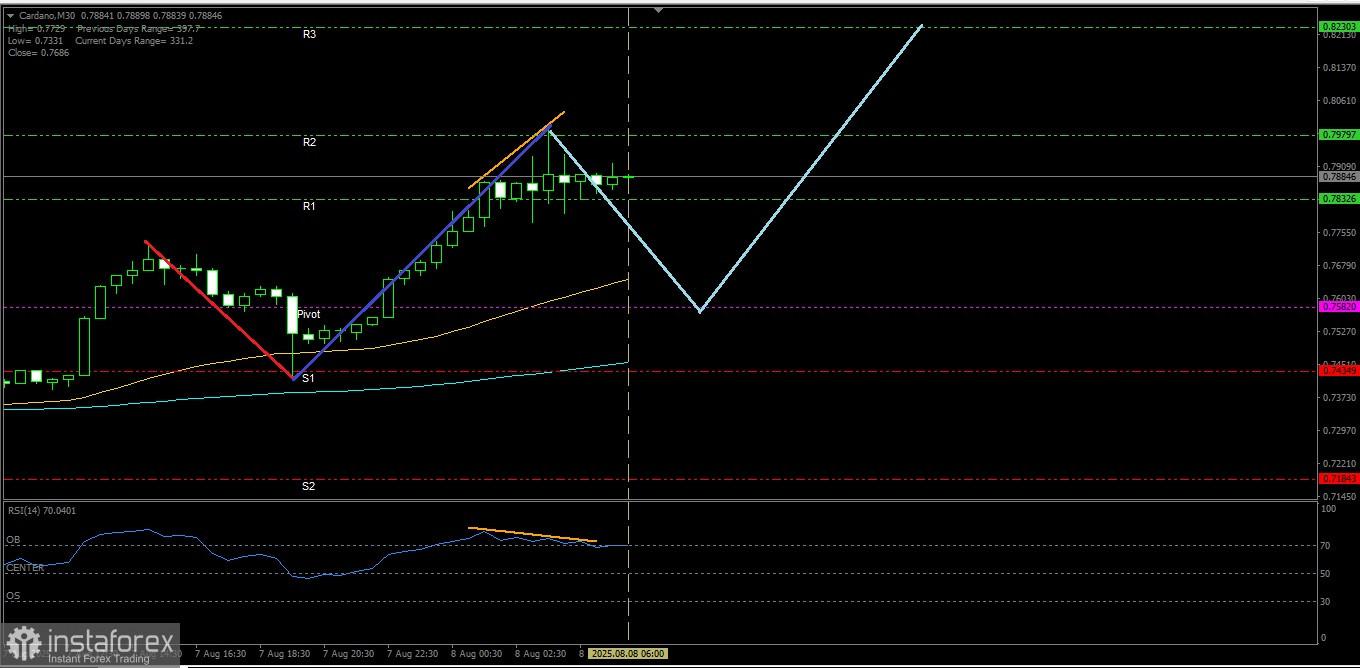Click the CENTER level label in RSI panel

coord(25,567)
